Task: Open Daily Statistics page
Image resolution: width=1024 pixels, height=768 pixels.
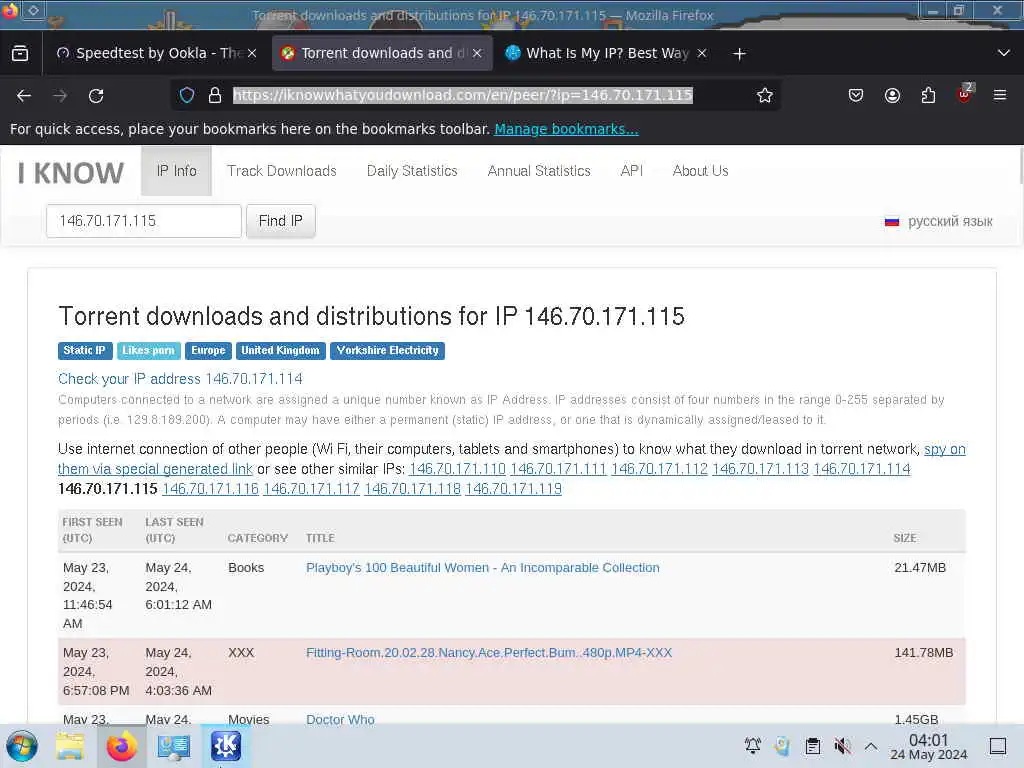Action: 412,170
